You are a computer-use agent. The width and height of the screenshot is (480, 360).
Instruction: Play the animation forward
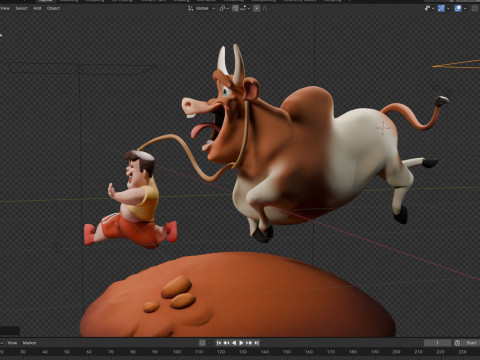point(241,343)
